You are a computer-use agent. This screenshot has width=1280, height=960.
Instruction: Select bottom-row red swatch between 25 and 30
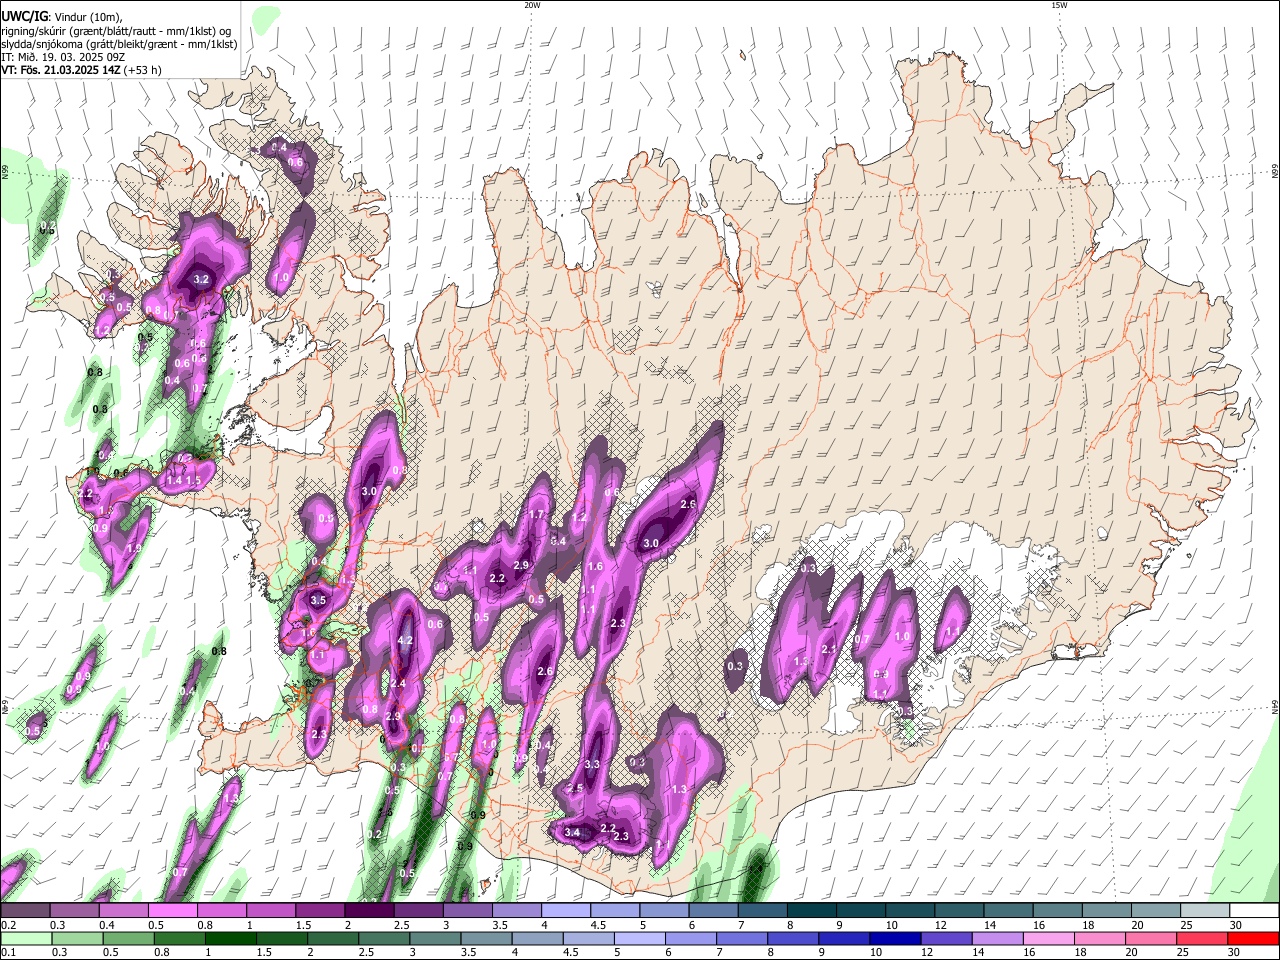1203,938
